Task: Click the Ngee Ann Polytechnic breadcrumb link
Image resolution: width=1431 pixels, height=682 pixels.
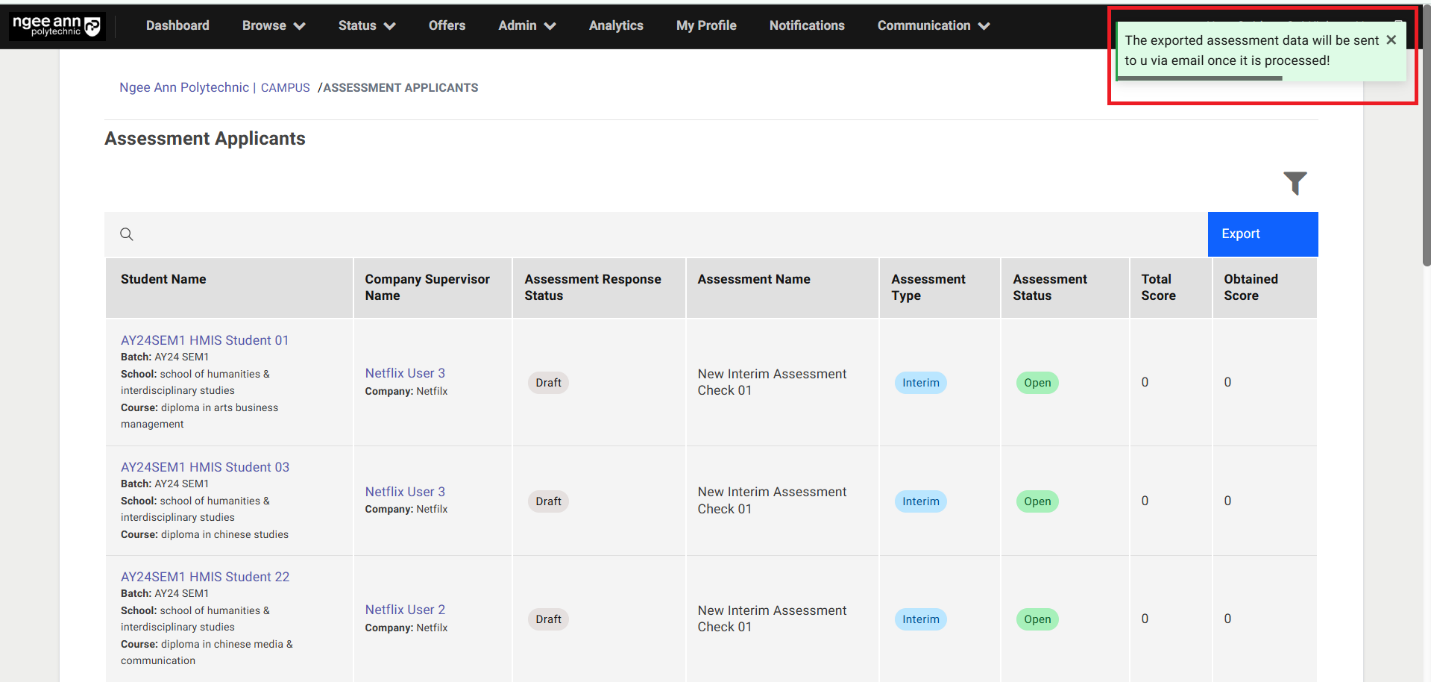Action: coord(184,88)
